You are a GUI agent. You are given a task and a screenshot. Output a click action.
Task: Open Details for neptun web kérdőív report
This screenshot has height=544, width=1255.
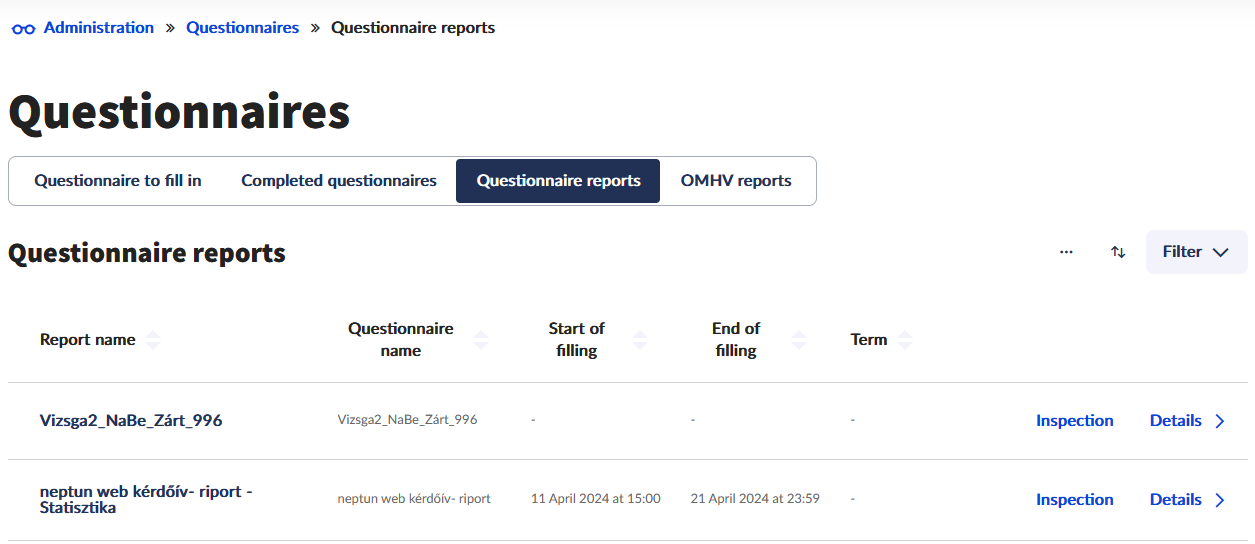tap(1176, 500)
